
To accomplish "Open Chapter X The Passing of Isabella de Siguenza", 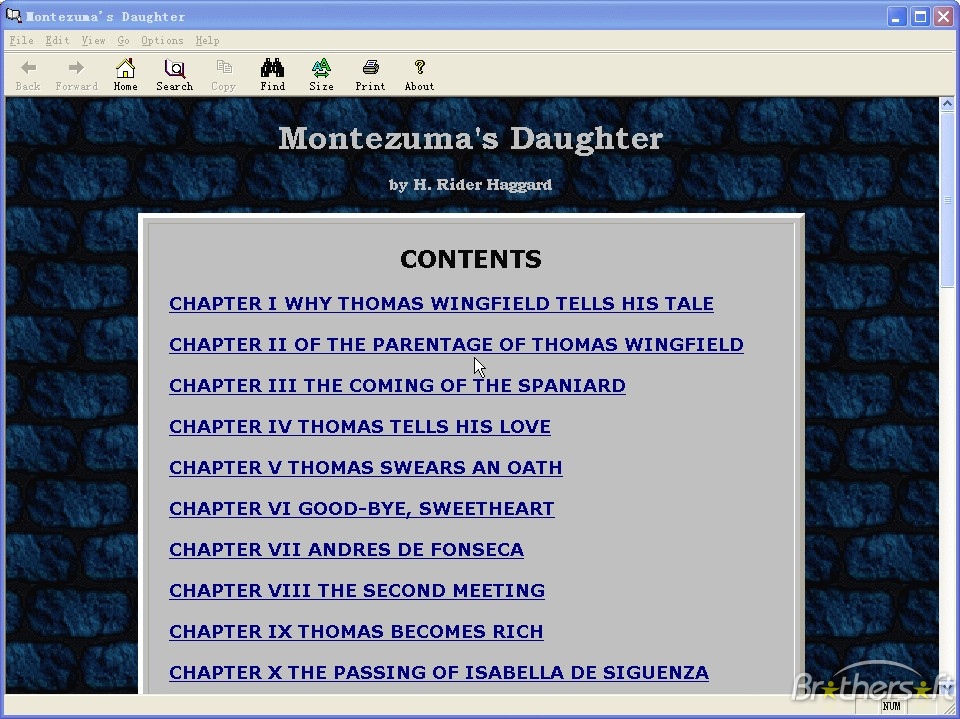I will (x=439, y=673).
